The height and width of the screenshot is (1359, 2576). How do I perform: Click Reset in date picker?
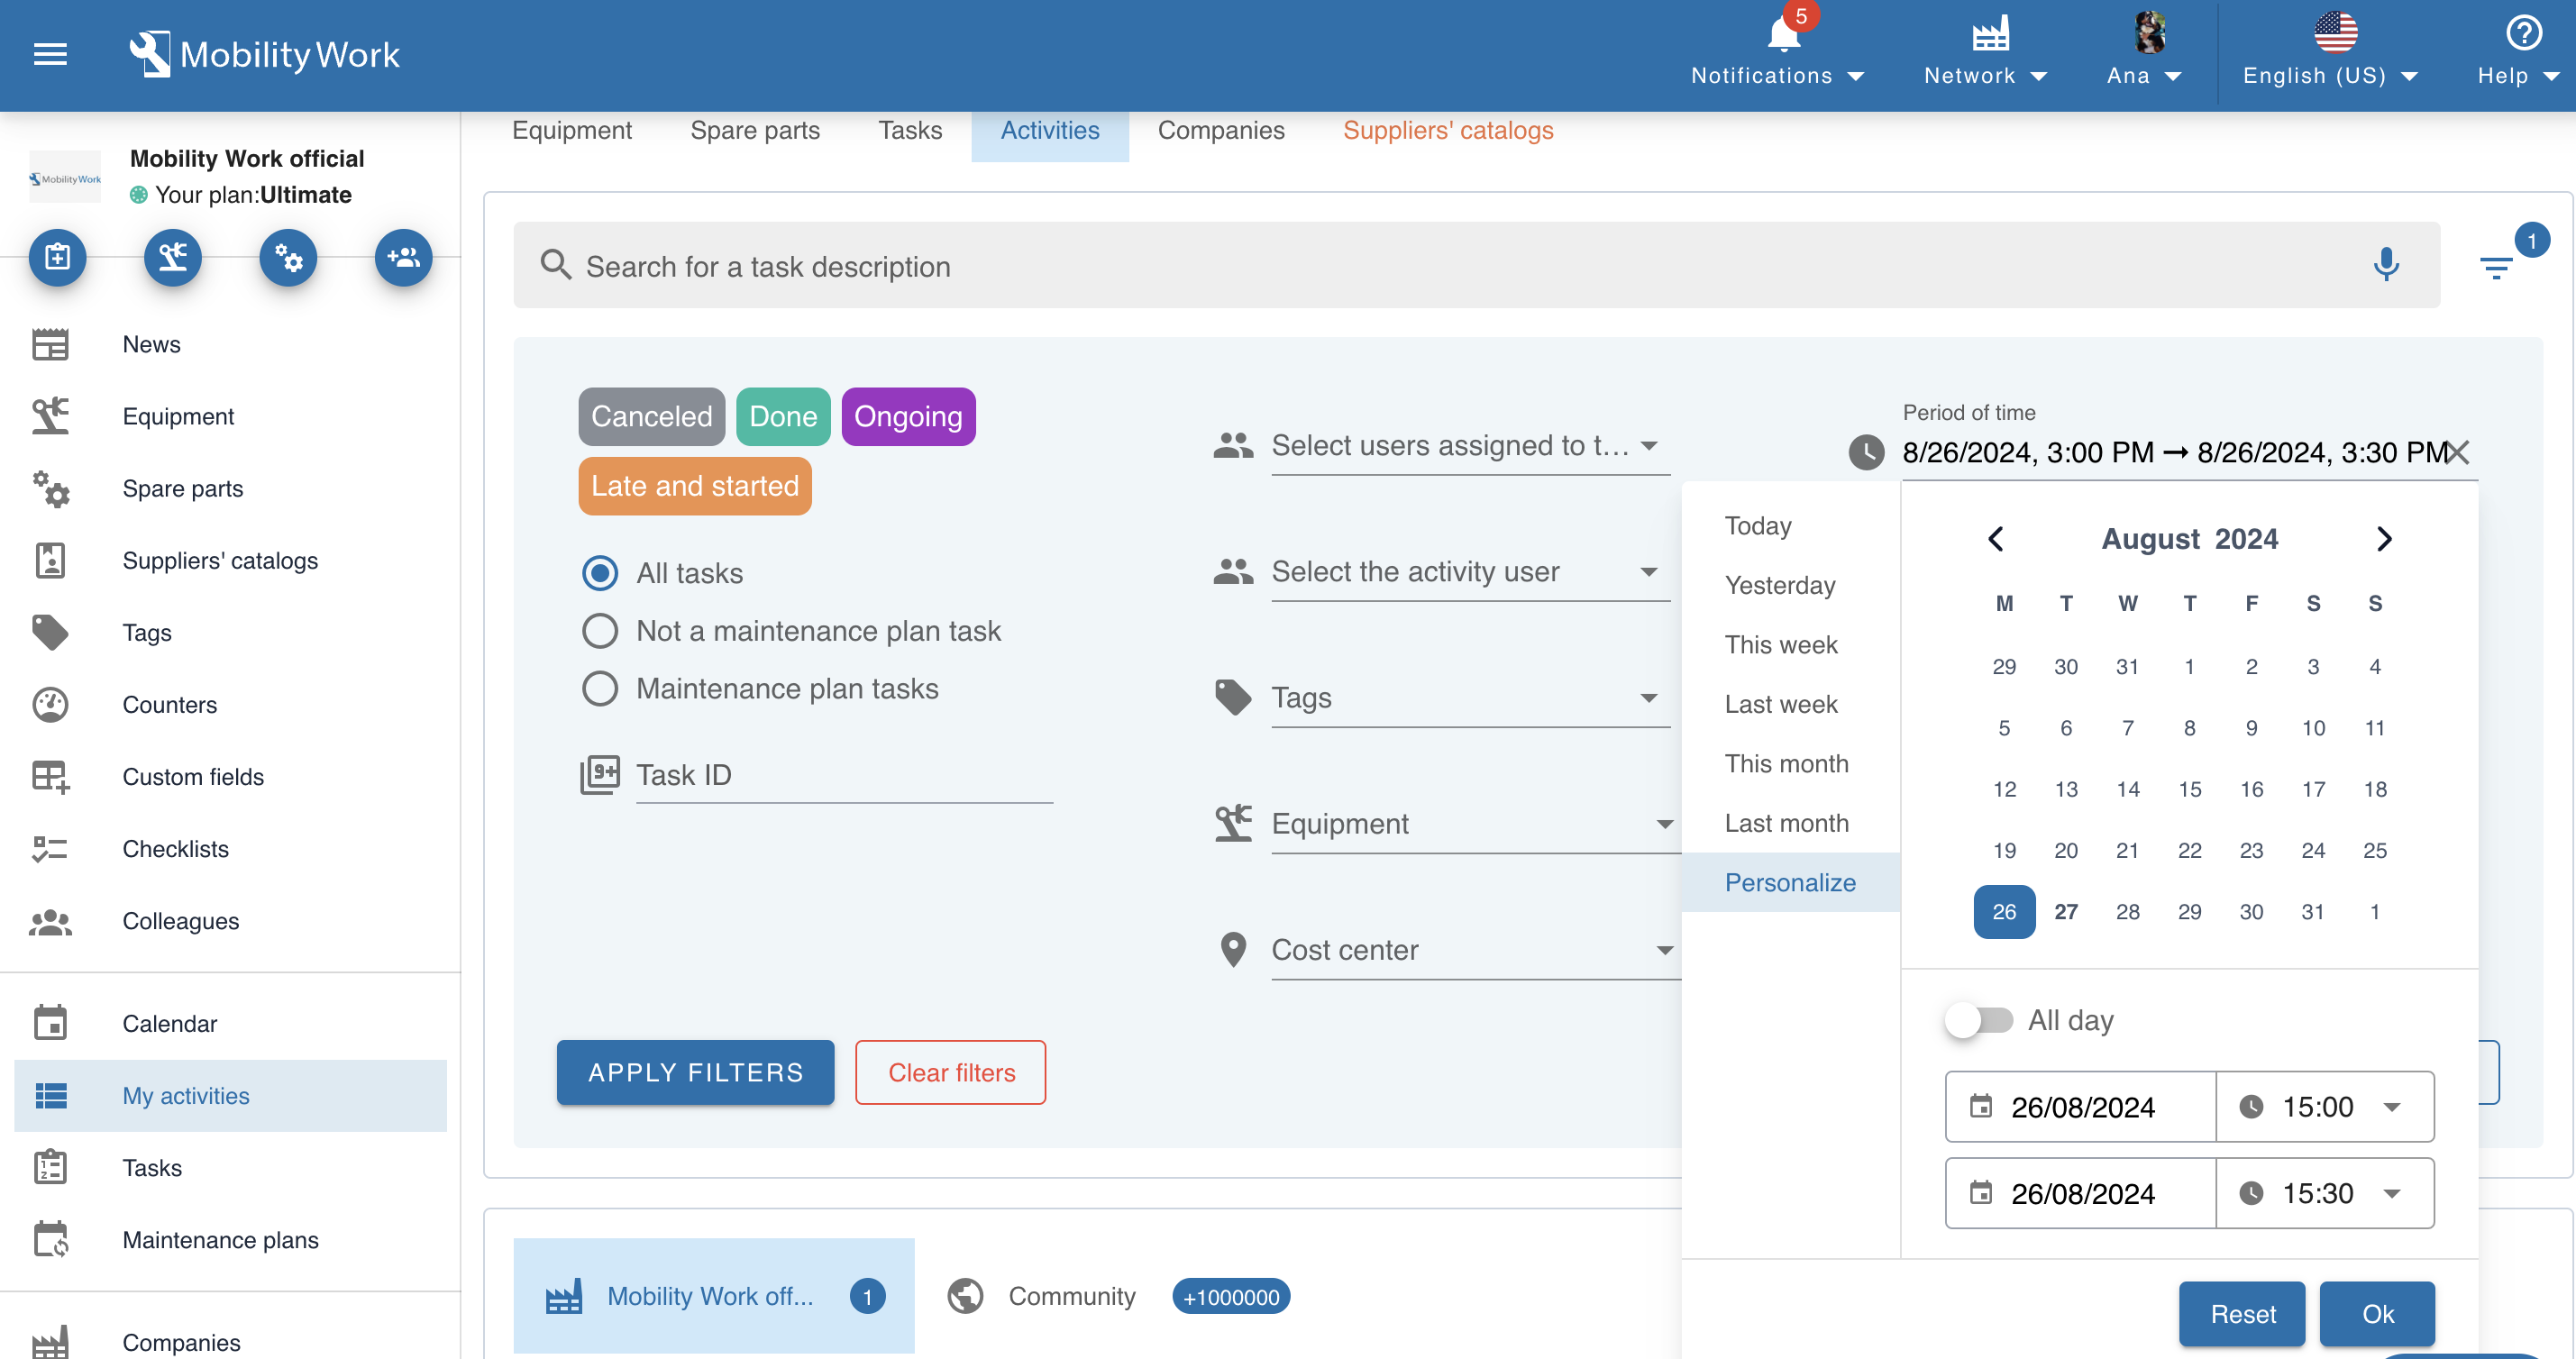click(x=2242, y=1314)
